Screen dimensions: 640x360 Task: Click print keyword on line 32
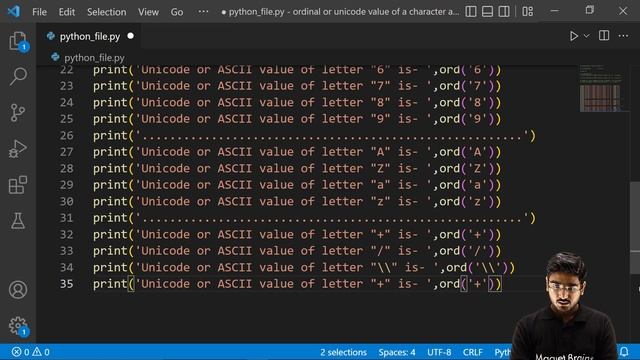click(110, 234)
